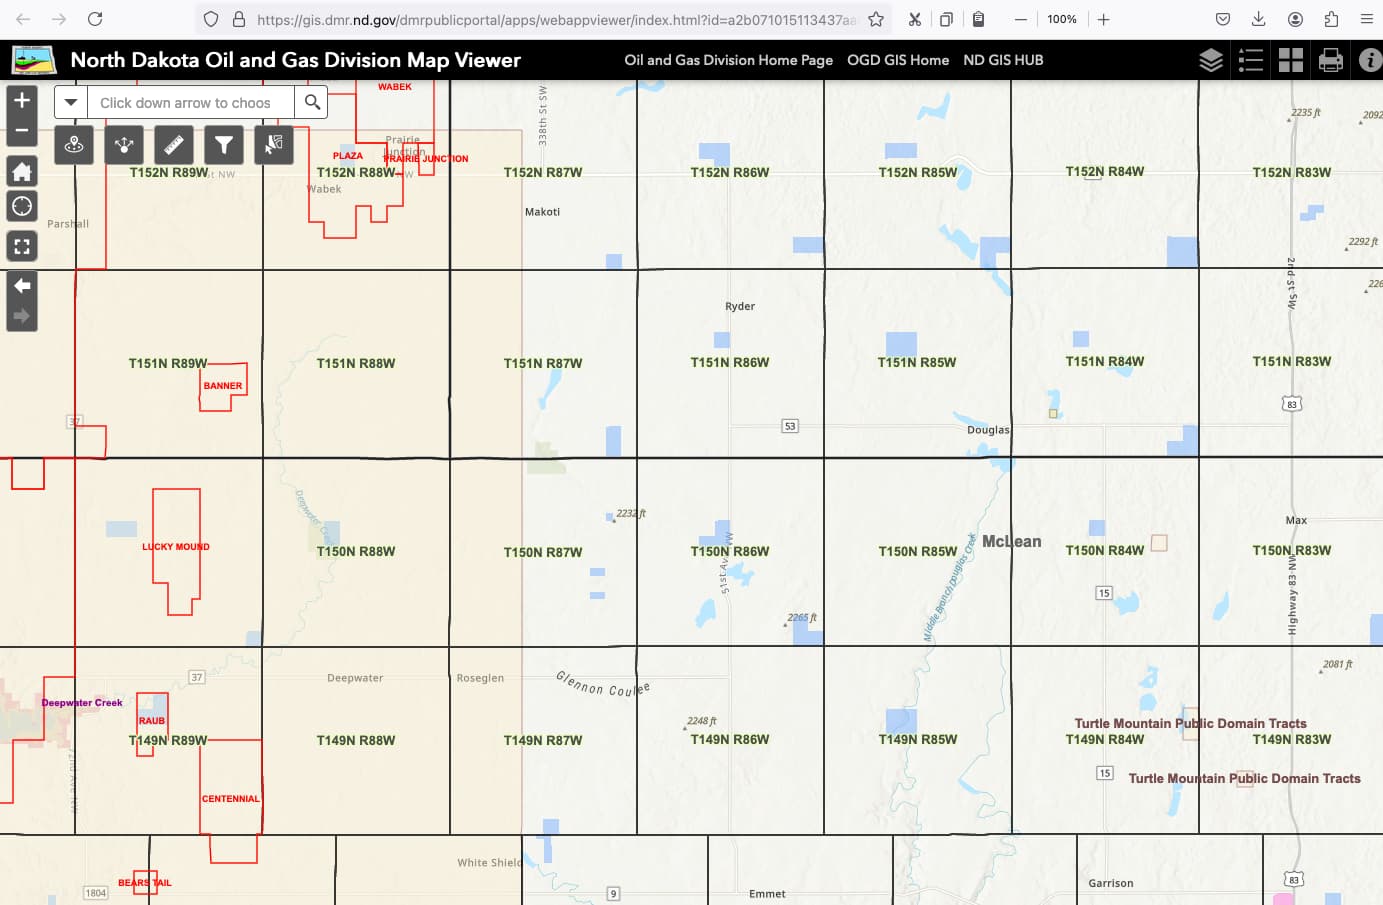Open the Filter funnel tool

(x=224, y=145)
